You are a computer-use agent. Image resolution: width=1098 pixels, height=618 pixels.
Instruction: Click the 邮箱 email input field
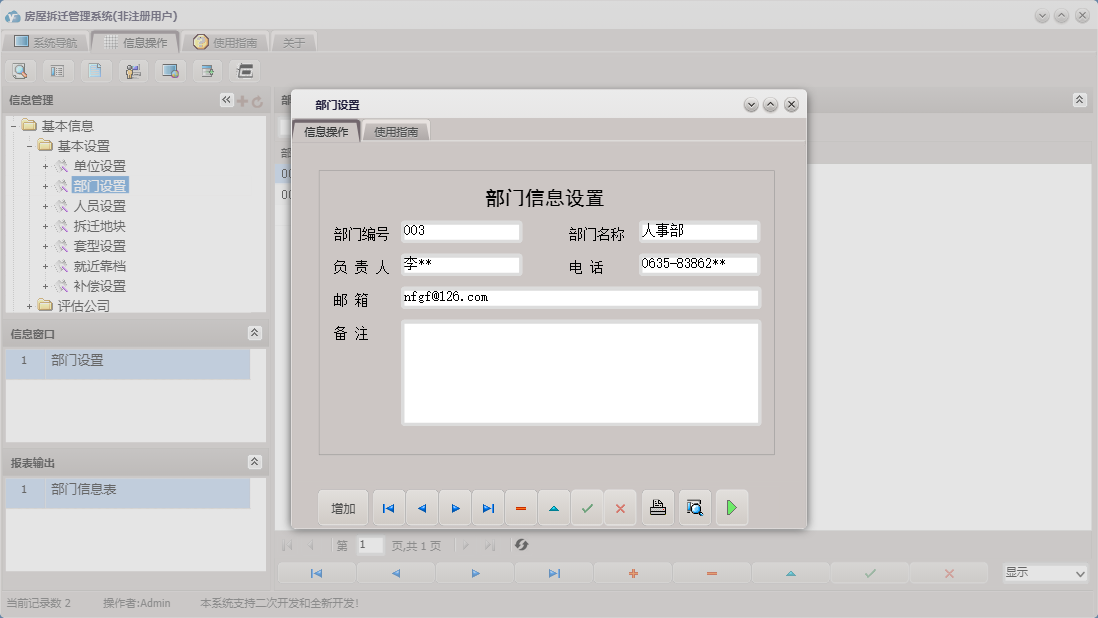[x=580, y=297]
